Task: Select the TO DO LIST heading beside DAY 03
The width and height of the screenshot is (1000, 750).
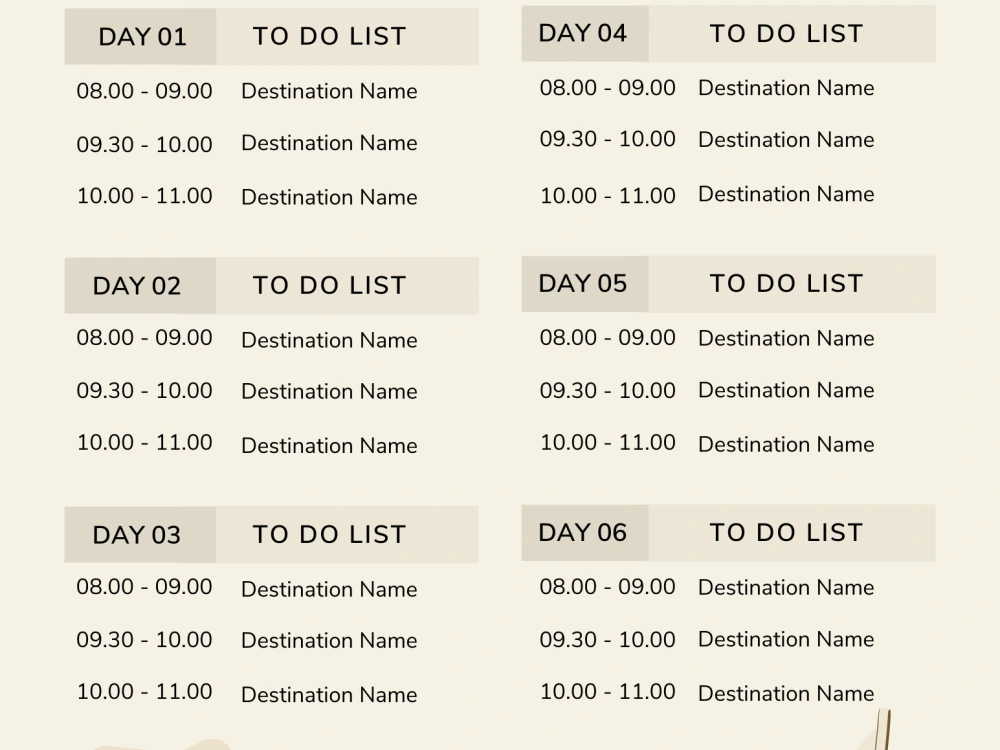Action: coord(330,535)
